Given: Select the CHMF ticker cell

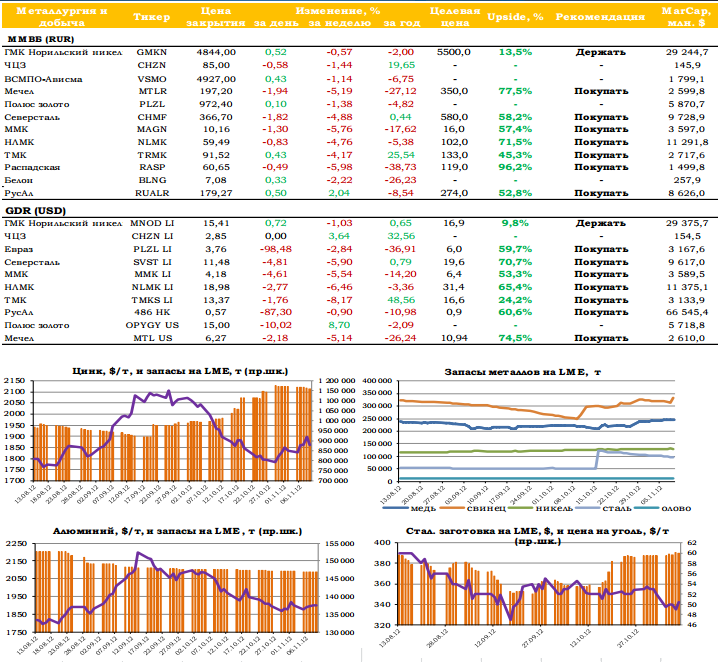Looking at the screenshot, I should (152, 117).
